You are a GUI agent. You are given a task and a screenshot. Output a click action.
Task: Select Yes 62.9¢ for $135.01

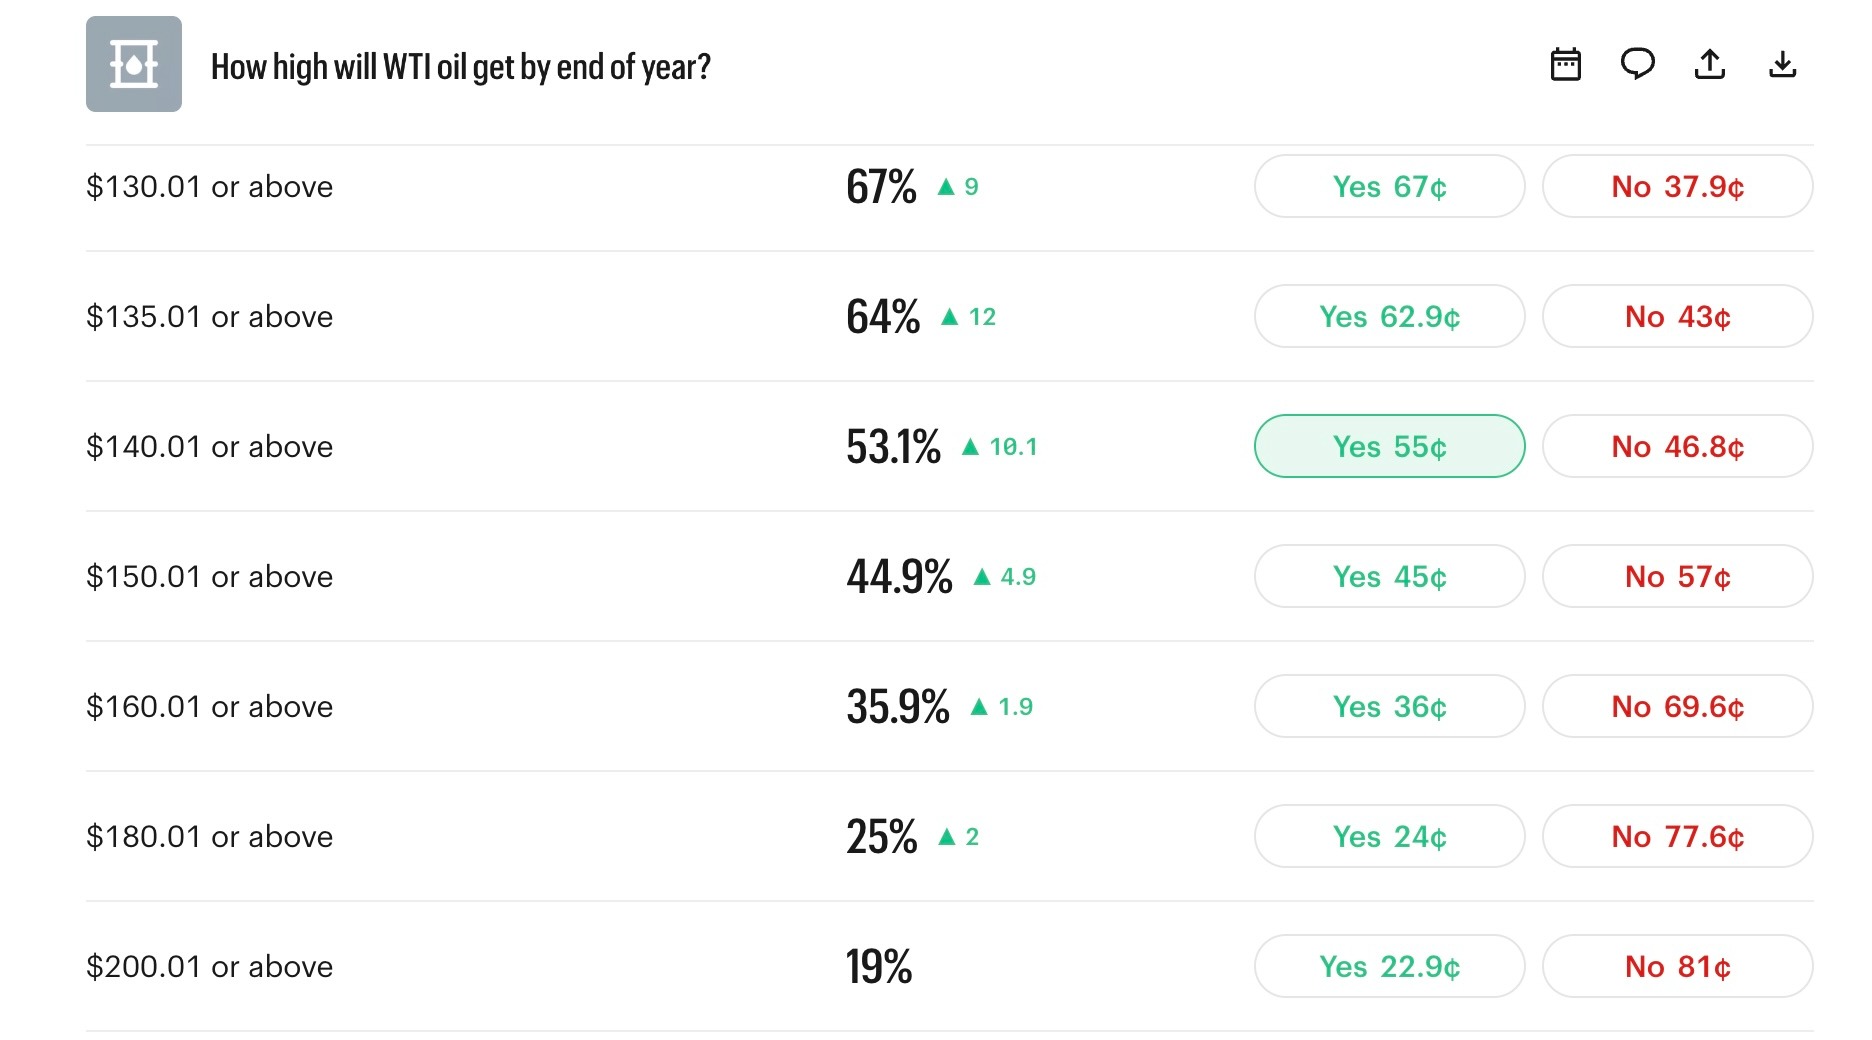1389,317
